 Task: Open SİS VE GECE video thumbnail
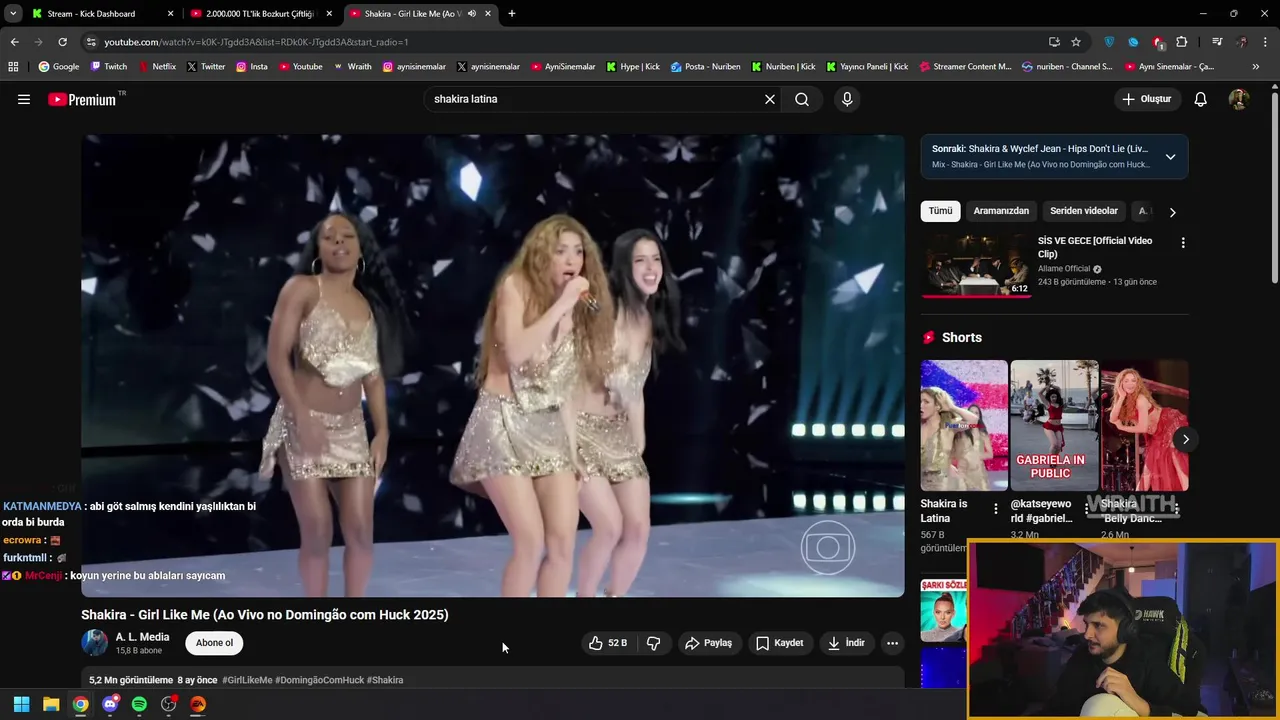[976, 266]
